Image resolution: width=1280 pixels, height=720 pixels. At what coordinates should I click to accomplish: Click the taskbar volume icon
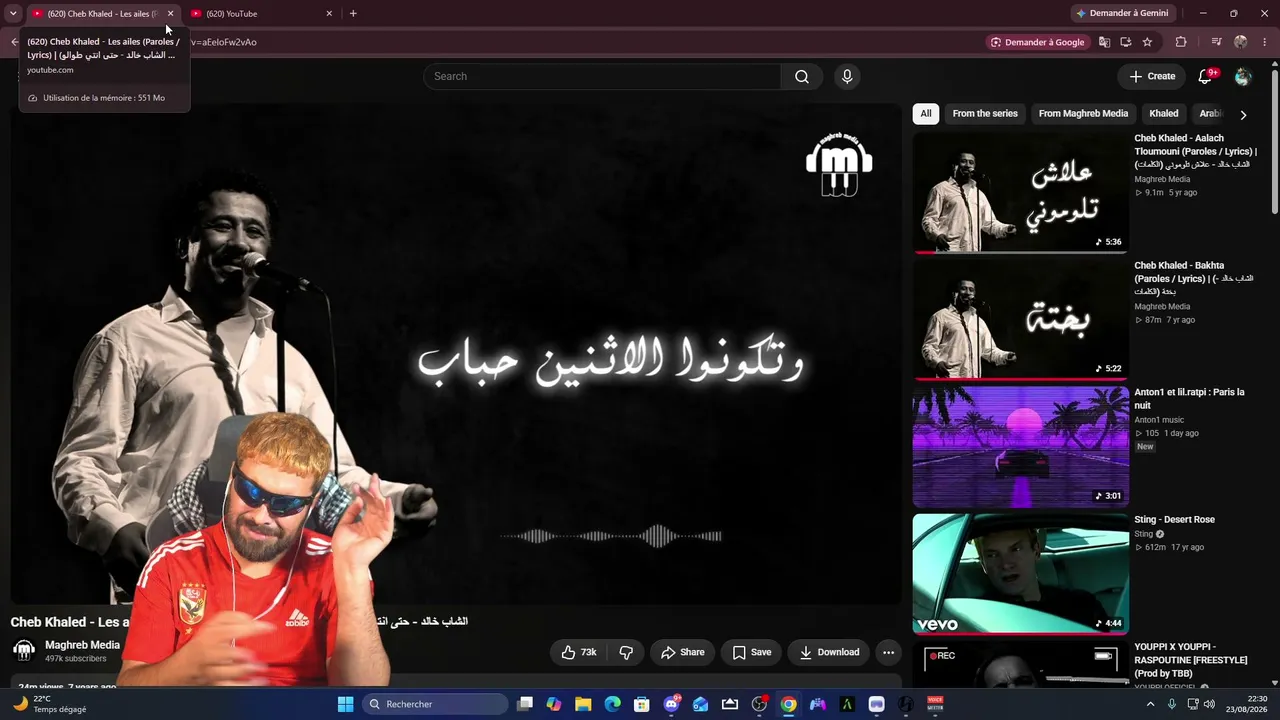1209,704
